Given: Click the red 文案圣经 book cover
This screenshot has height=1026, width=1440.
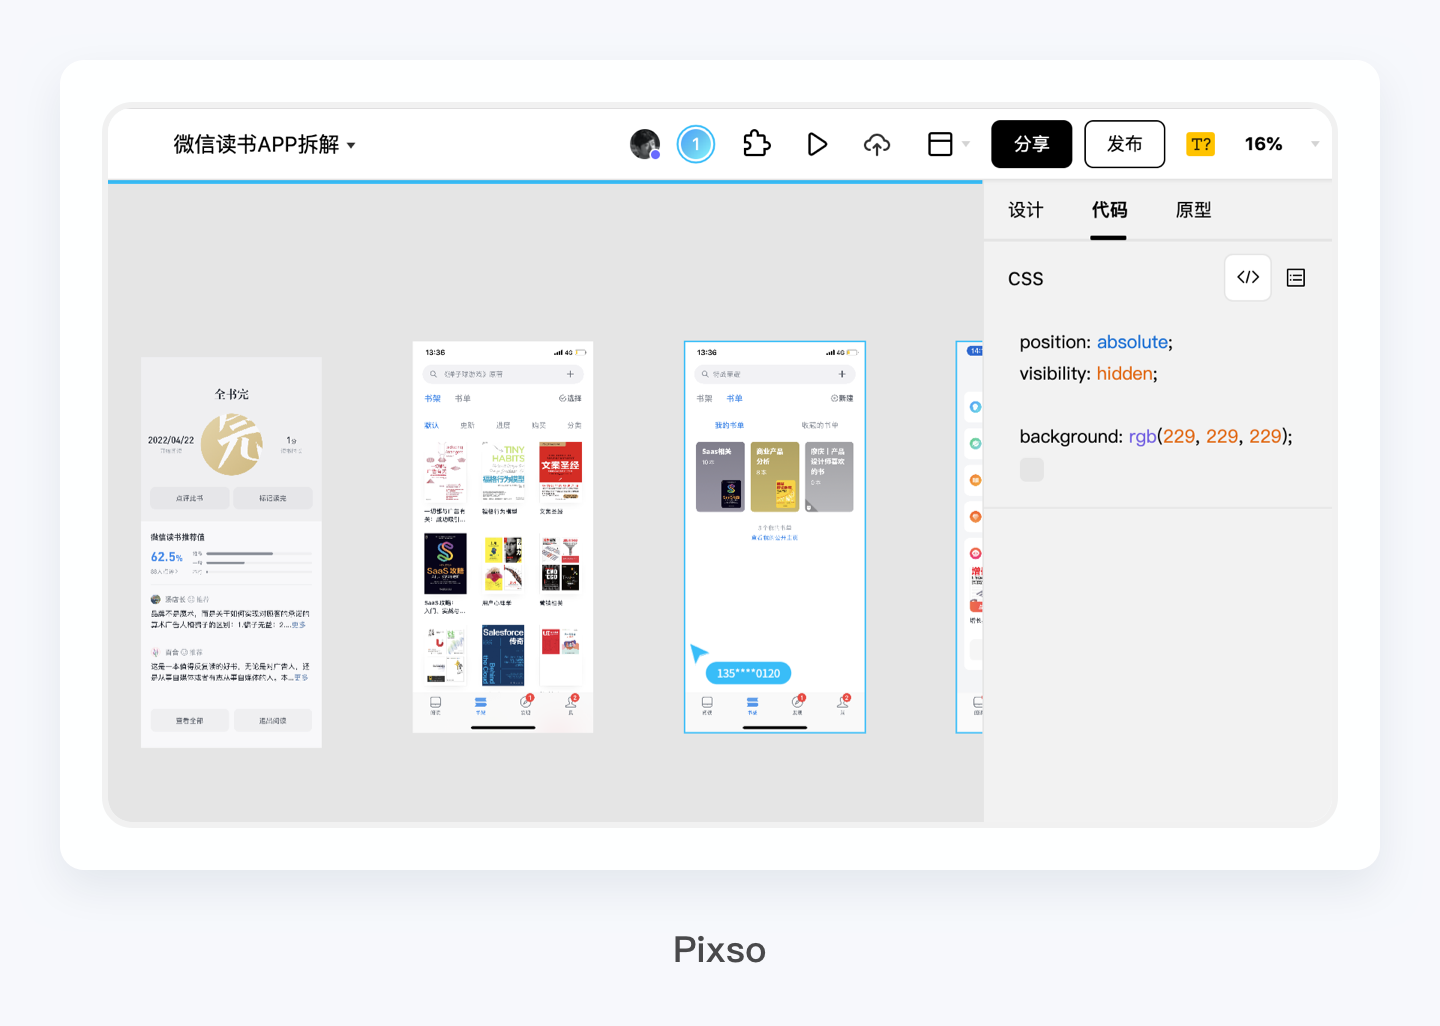Looking at the screenshot, I should point(560,472).
